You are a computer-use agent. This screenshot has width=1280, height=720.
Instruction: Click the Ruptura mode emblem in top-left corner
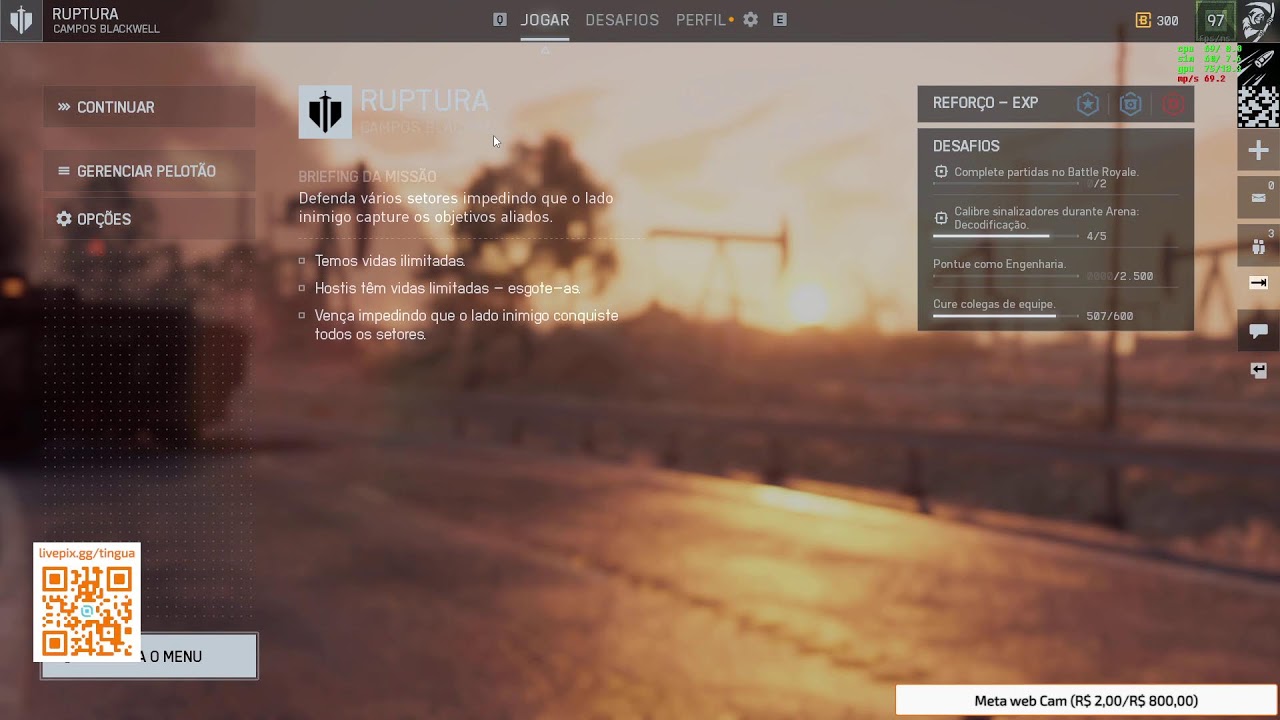21,20
